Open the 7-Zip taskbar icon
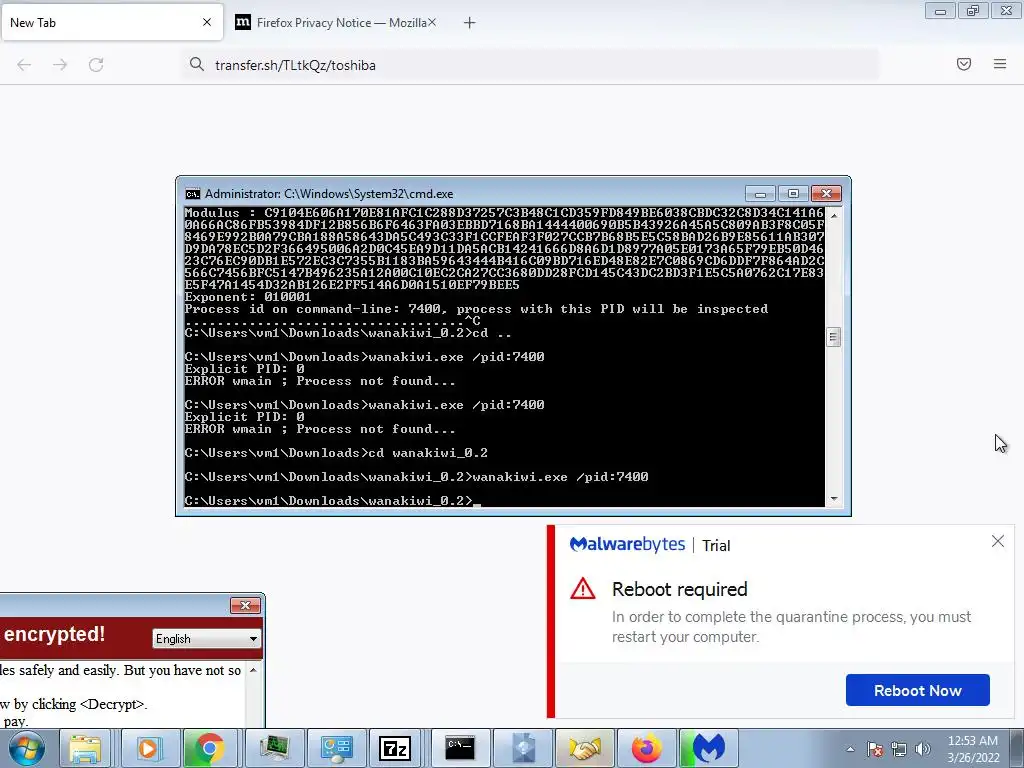This screenshot has width=1024, height=768. click(395, 748)
